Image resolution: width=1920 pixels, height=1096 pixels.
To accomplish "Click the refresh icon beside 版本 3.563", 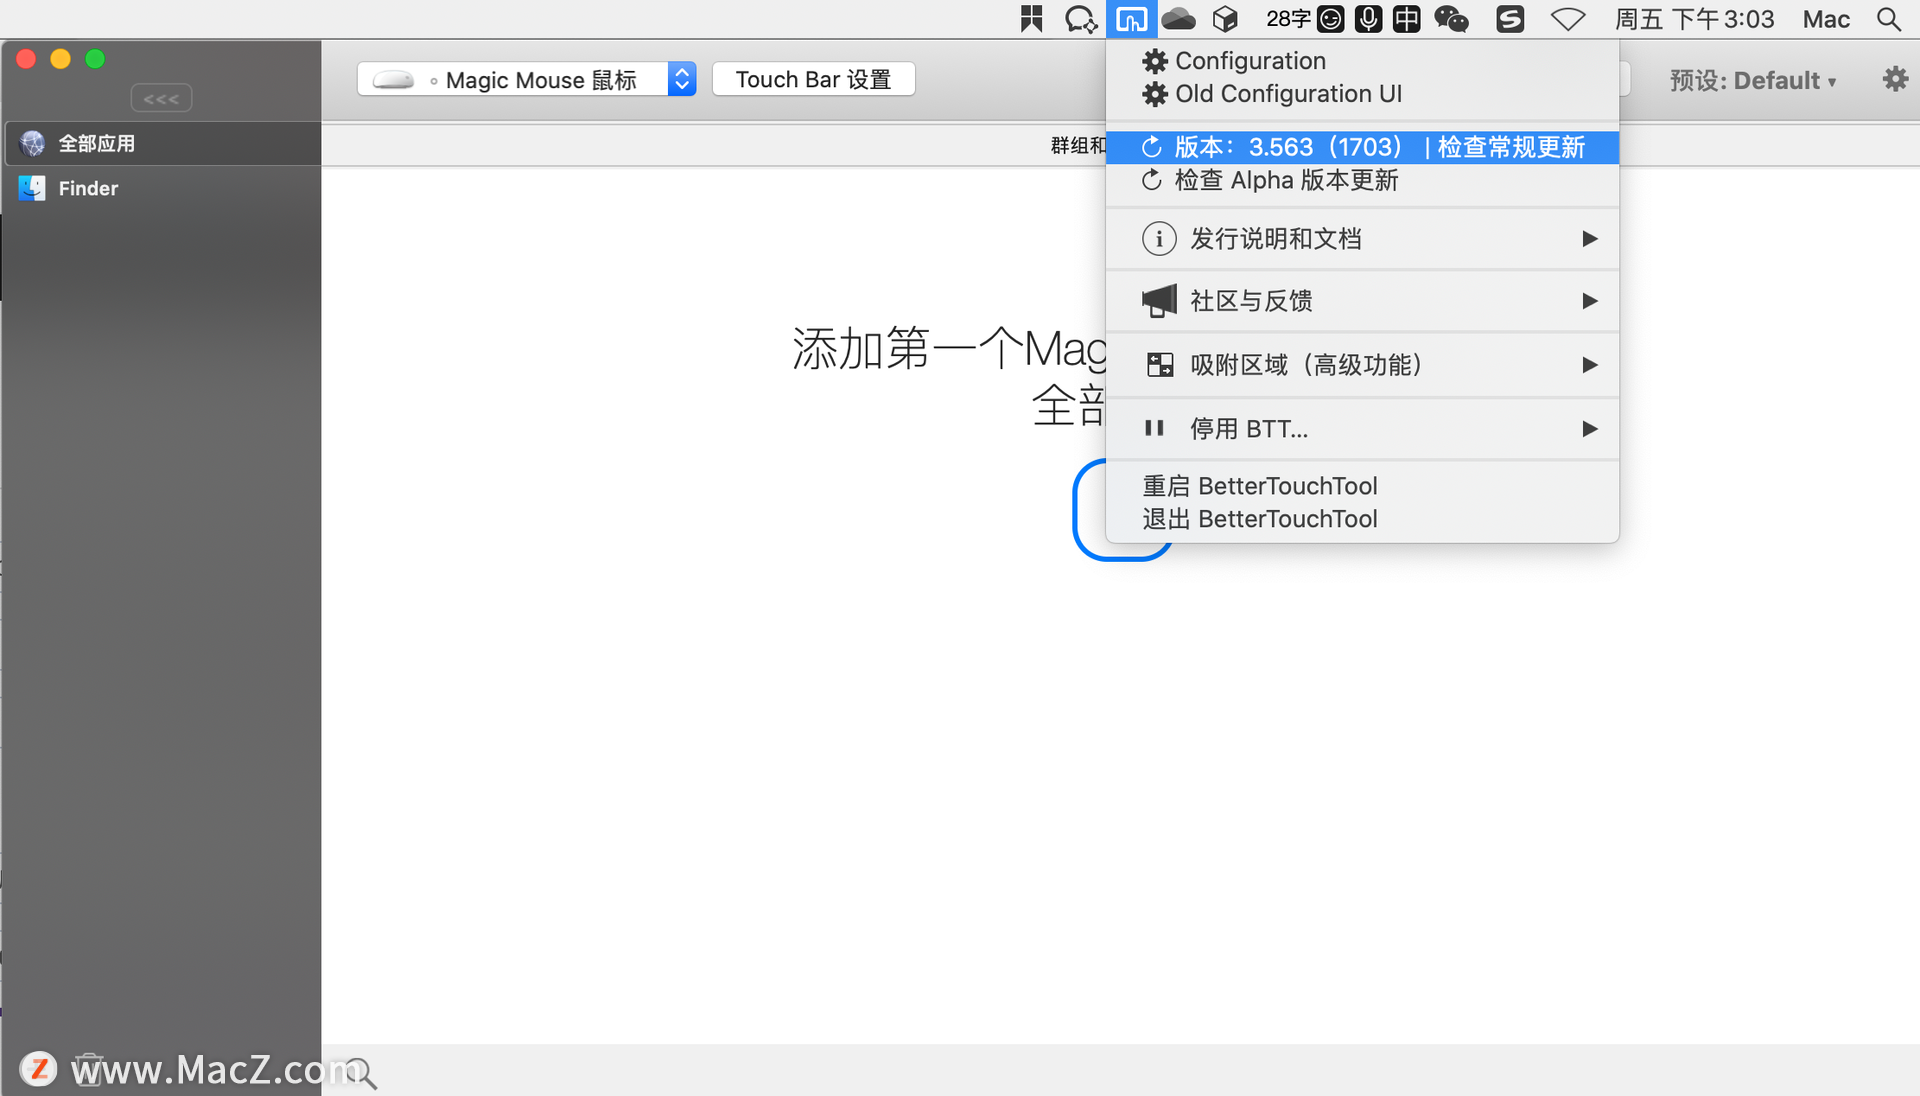I will [x=1152, y=147].
